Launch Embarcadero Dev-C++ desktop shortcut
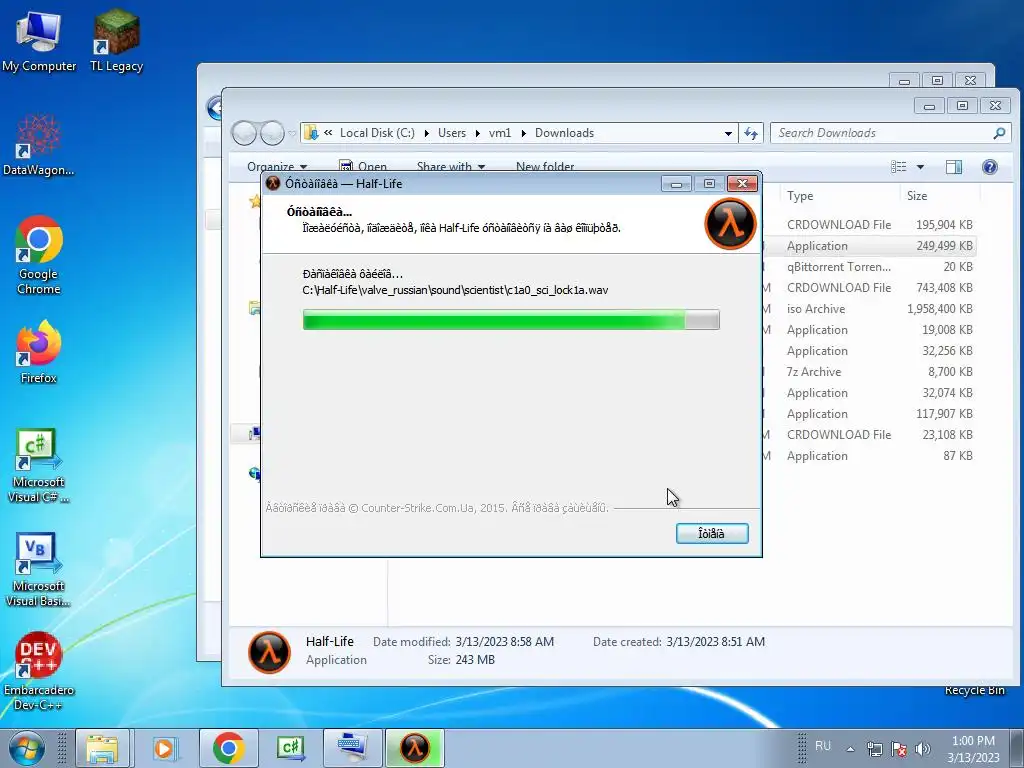This screenshot has height=768, width=1024. coord(39,671)
